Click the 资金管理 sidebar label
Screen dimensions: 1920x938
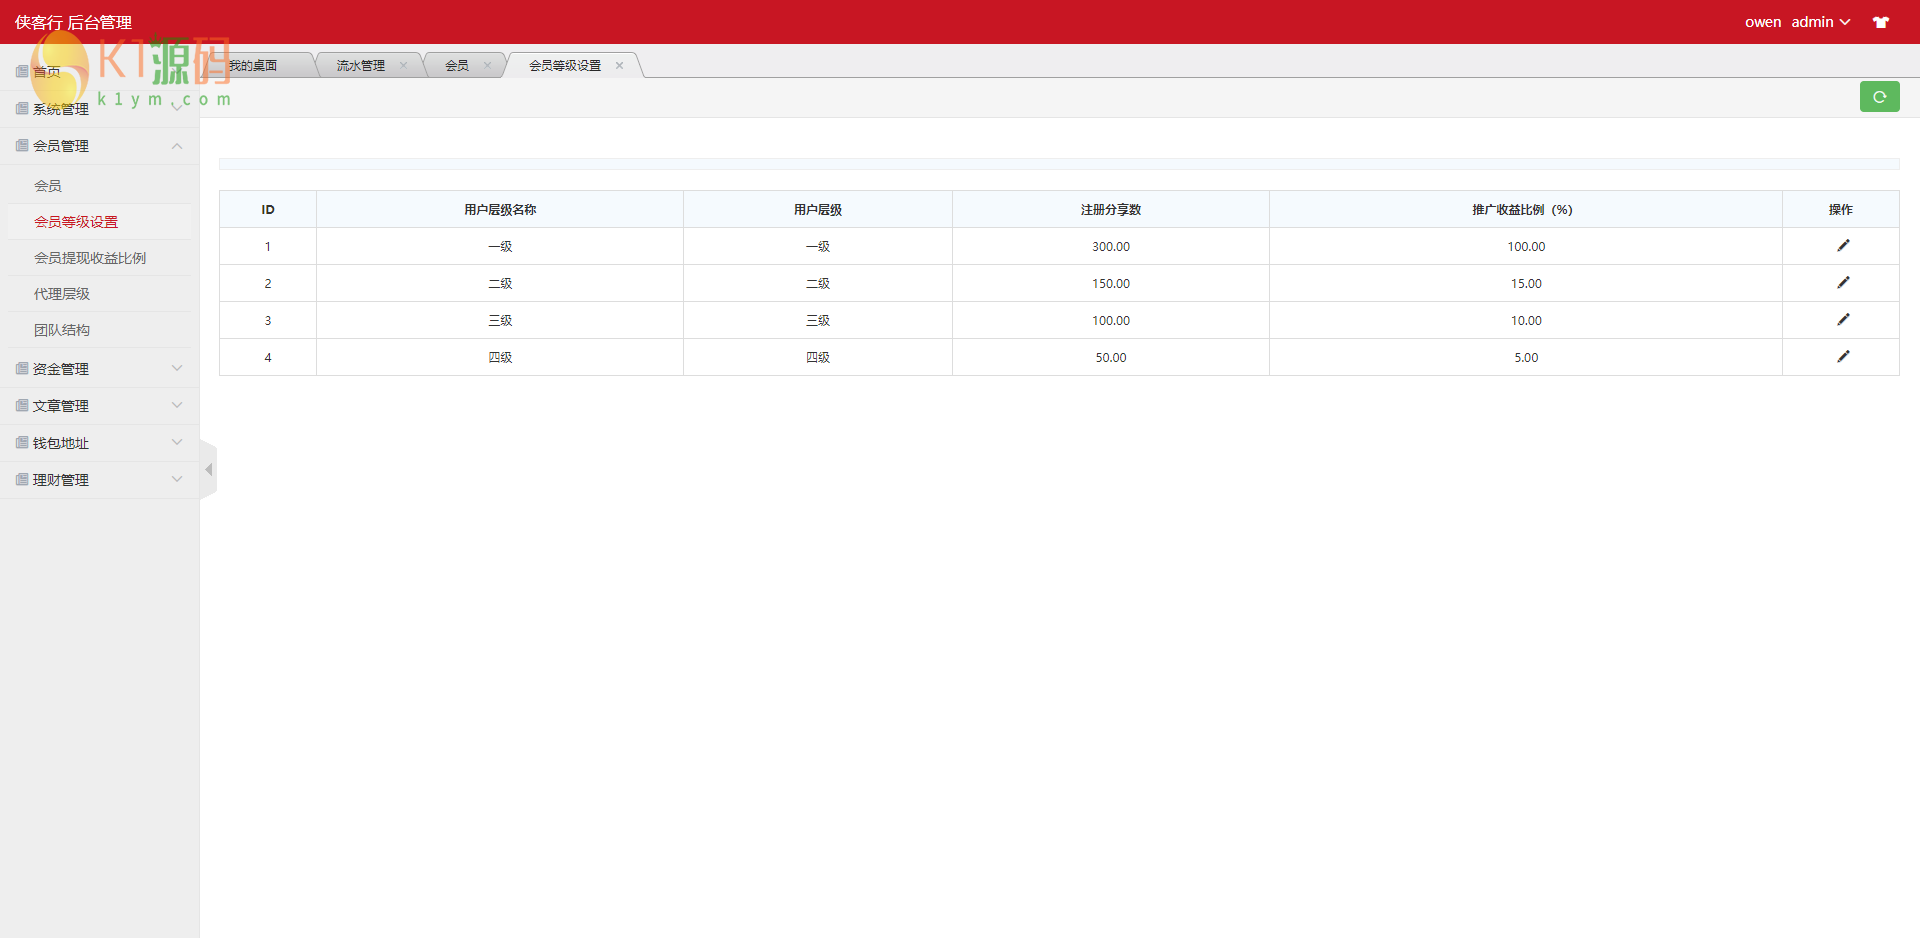click(x=61, y=369)
